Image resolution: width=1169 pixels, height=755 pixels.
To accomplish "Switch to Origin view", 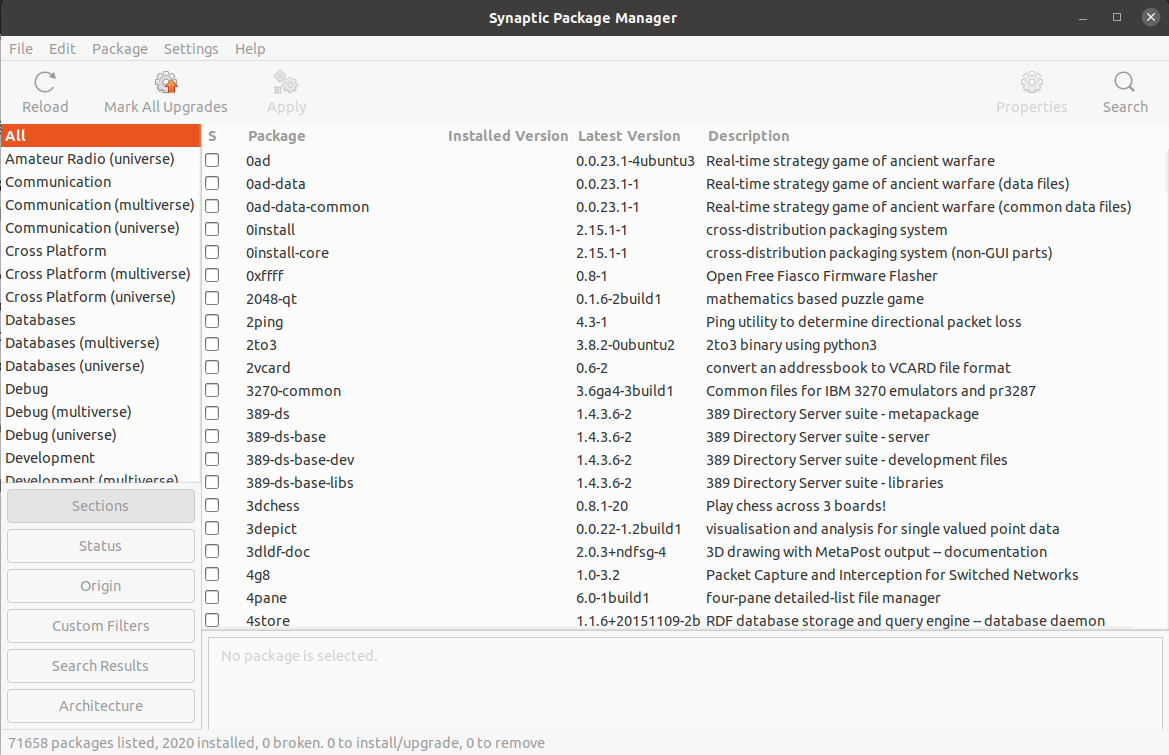I will click(100, 585).
